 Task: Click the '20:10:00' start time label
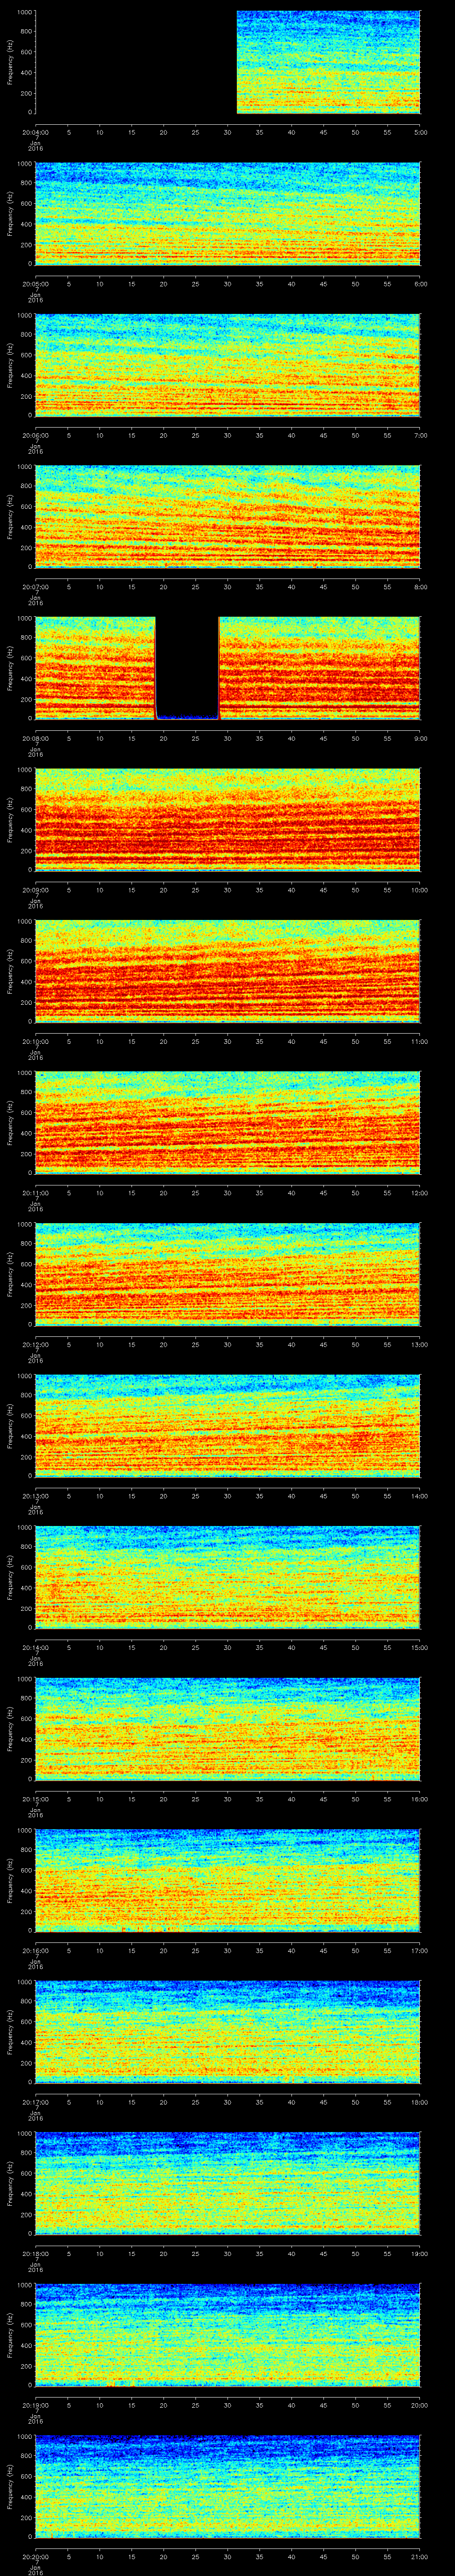35,1041
